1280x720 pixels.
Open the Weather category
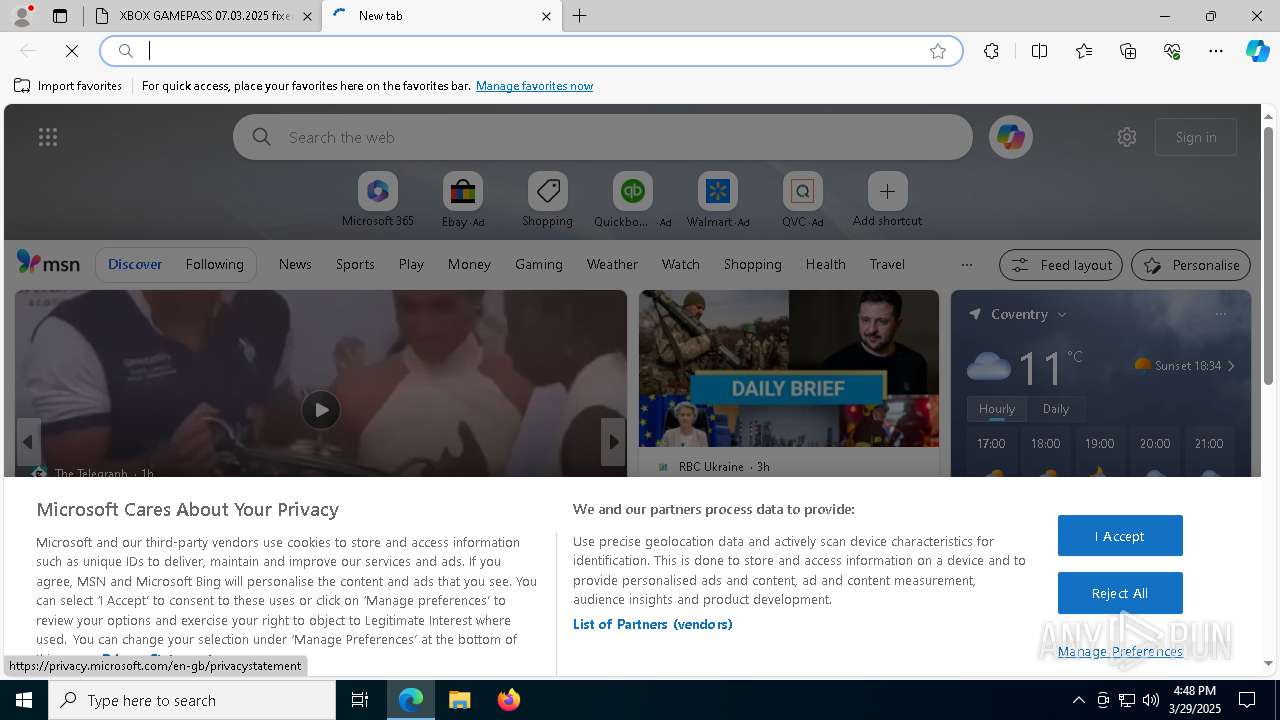tap(612, 264)
